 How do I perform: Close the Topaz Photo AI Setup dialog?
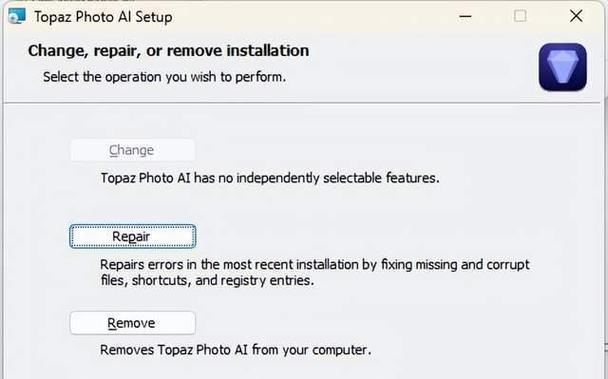pos(576,16)
